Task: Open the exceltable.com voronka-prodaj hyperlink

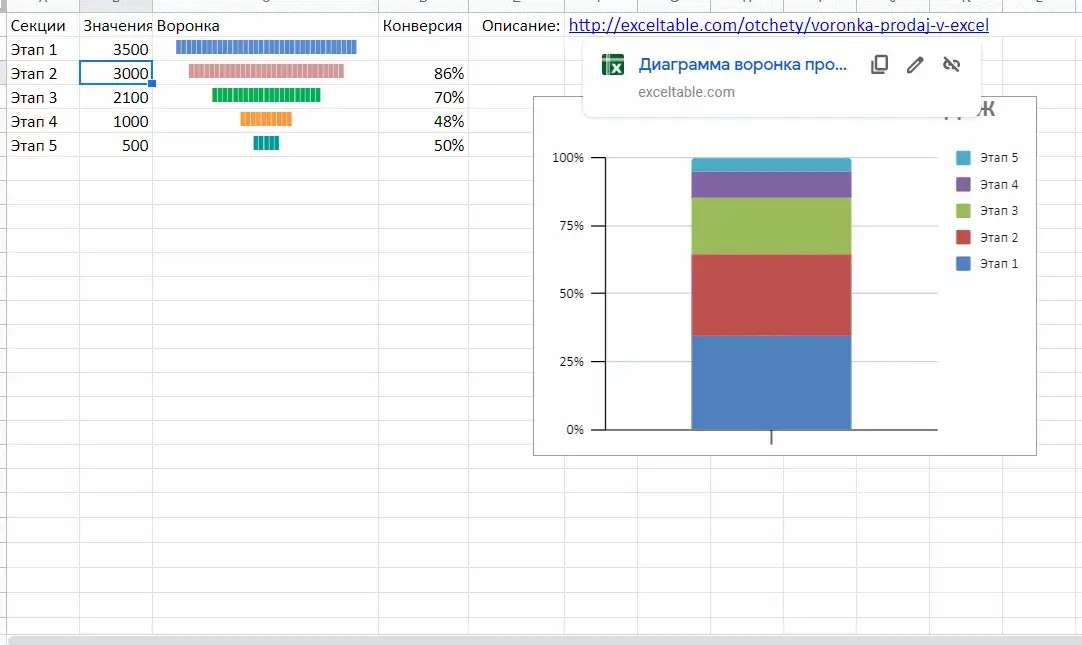Action: (778, 26)
